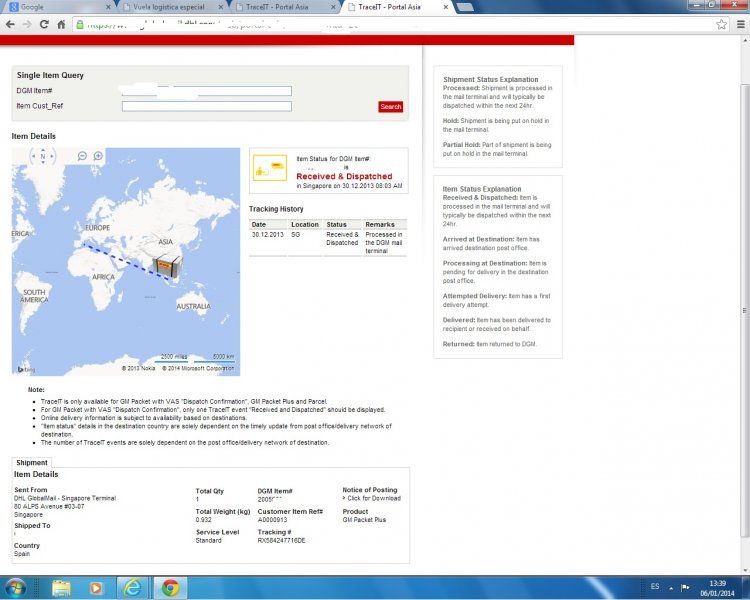Switch to the Google tab
The width and height of the screenshot is (750, 600).
(x=57, y=7)
